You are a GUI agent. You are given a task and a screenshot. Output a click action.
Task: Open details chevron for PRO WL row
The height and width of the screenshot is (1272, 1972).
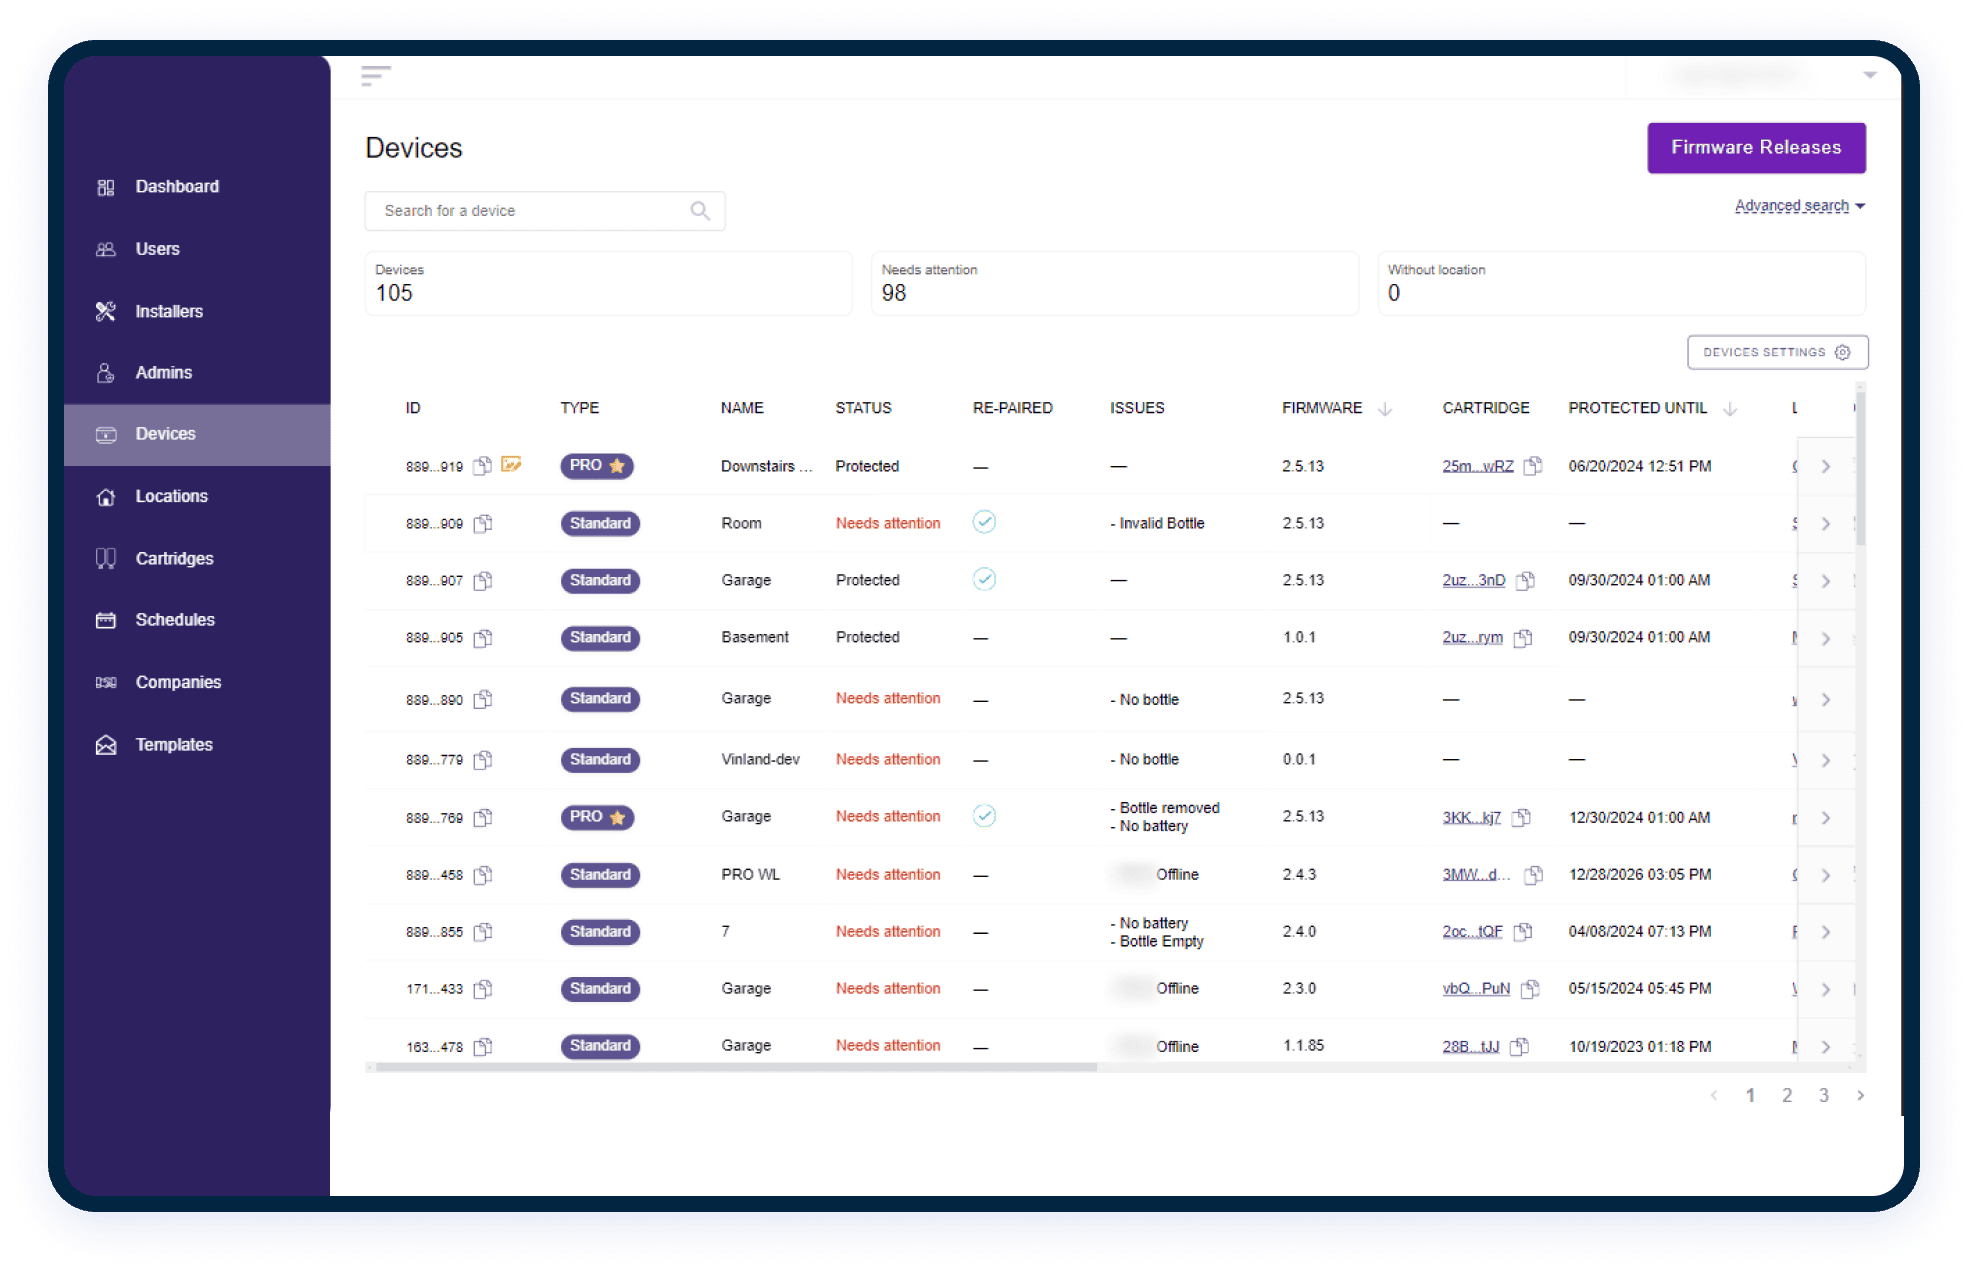pos(1826,876)
